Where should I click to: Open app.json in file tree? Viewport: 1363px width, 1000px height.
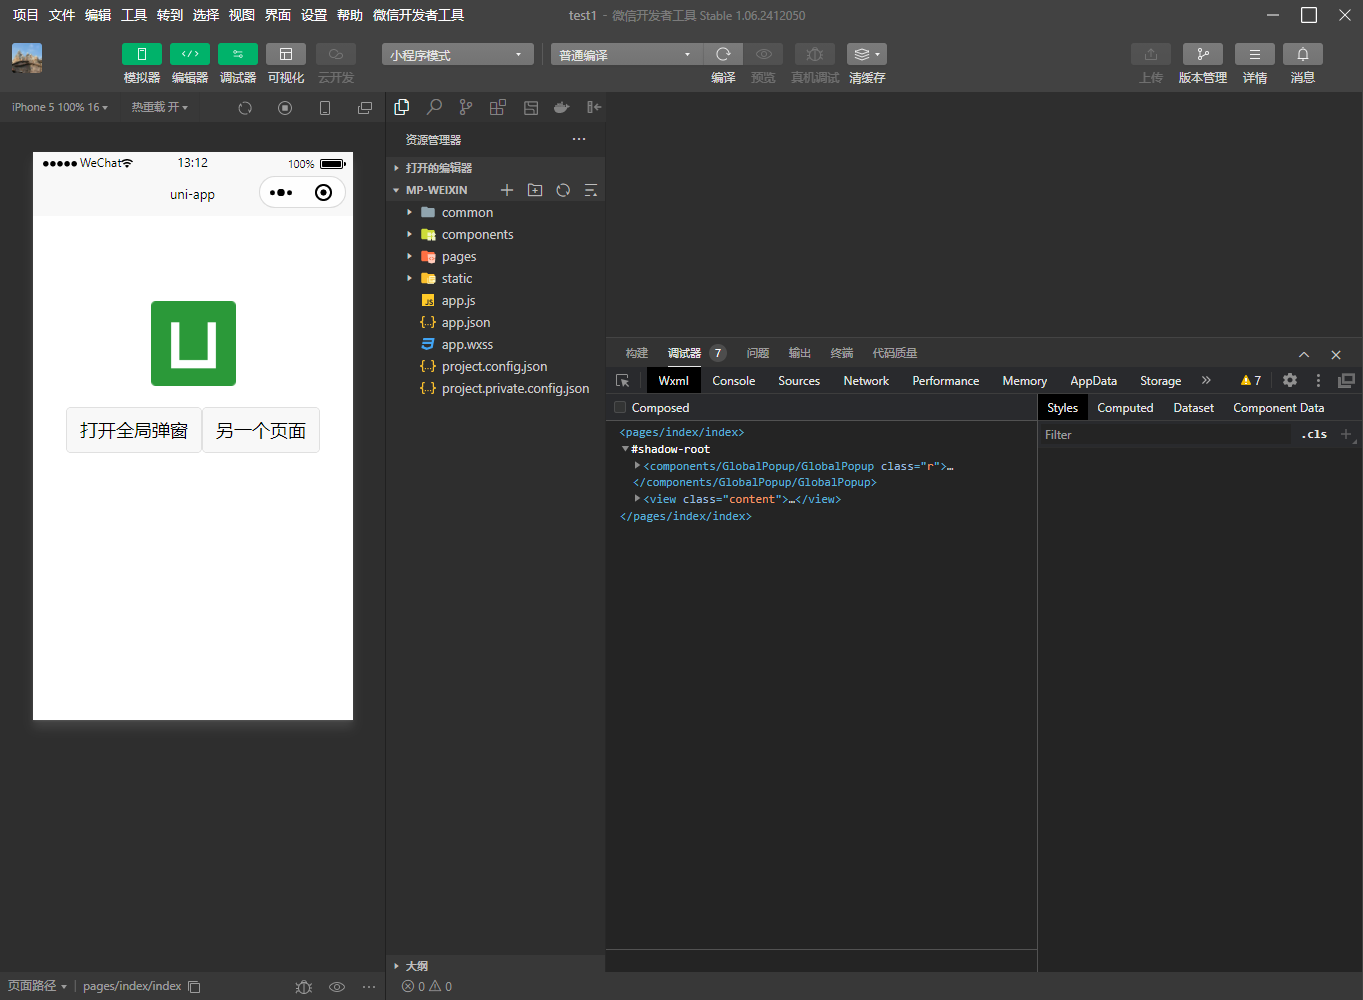pyautogui.click(x=465, y=323)
